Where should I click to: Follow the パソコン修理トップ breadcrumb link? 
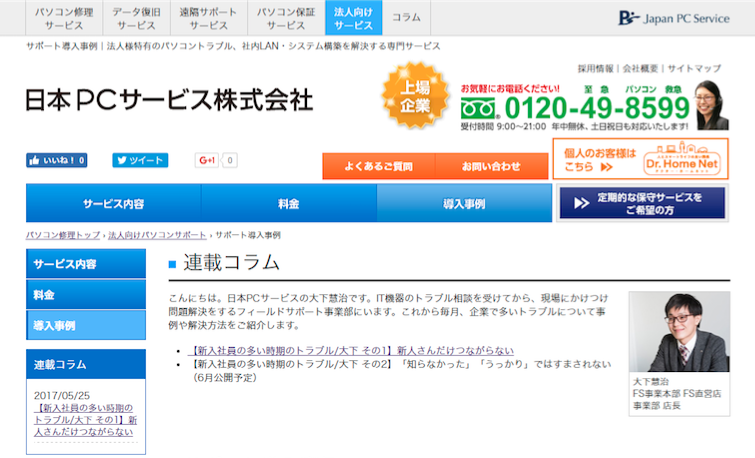pos(63,235)
